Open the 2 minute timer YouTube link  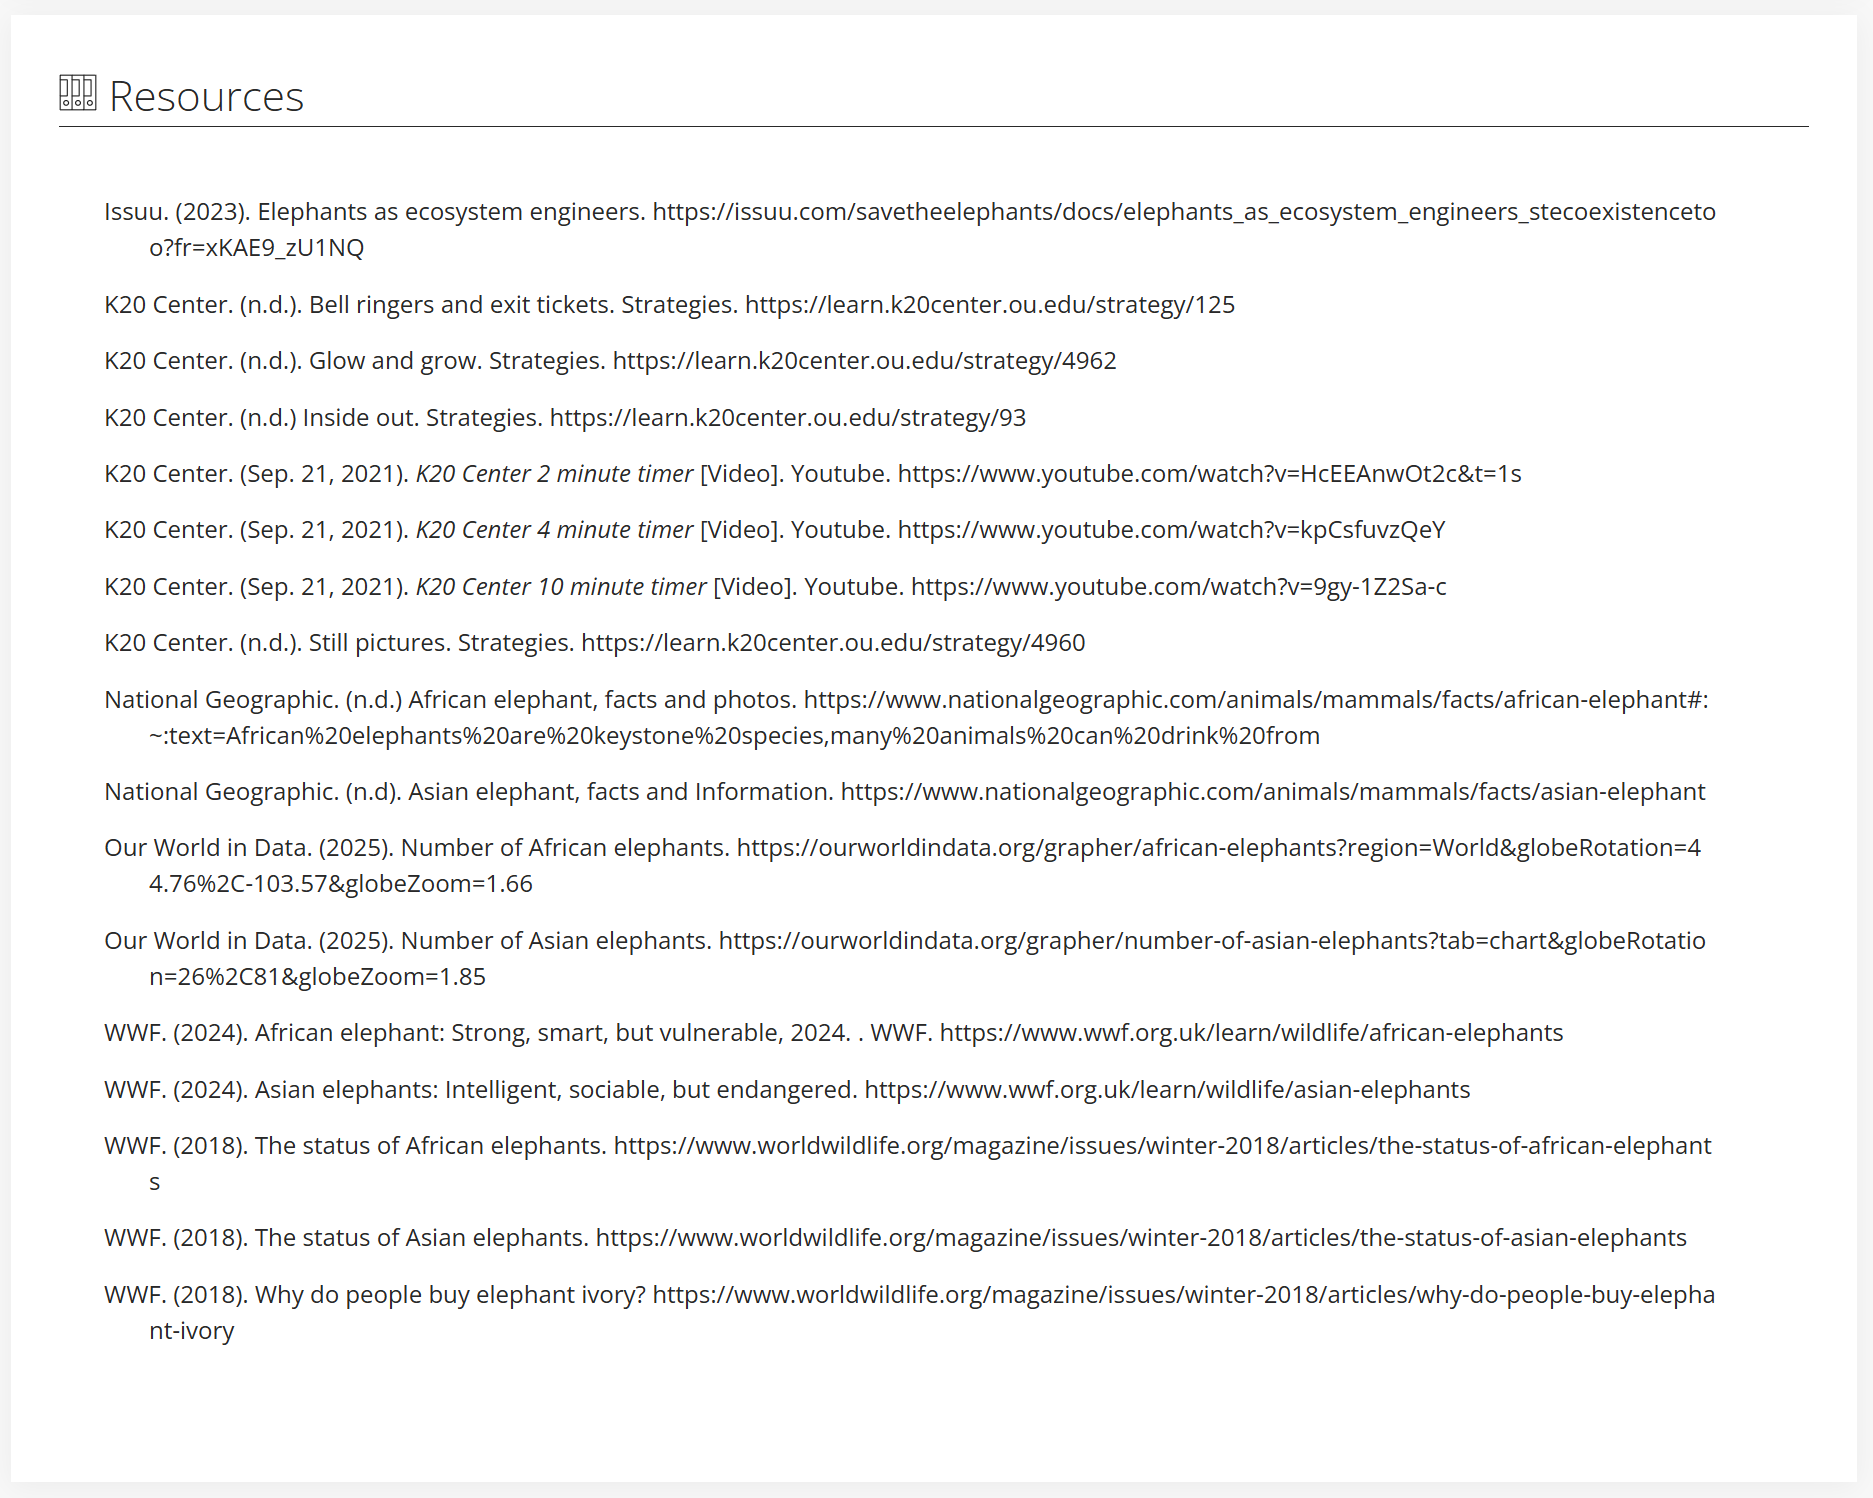tap(1209, 474)
